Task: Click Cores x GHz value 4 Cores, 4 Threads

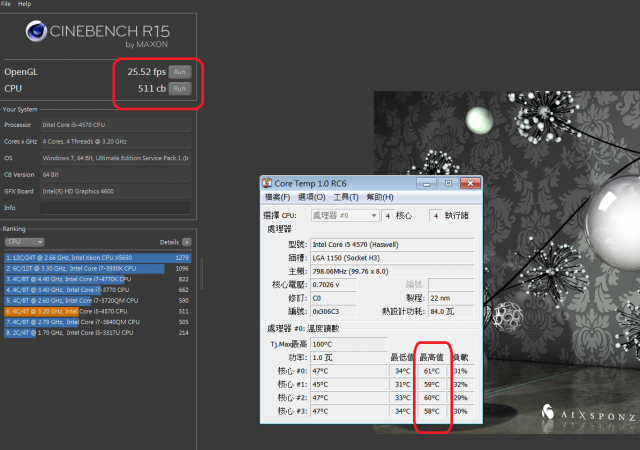Action: click(116, 142)
